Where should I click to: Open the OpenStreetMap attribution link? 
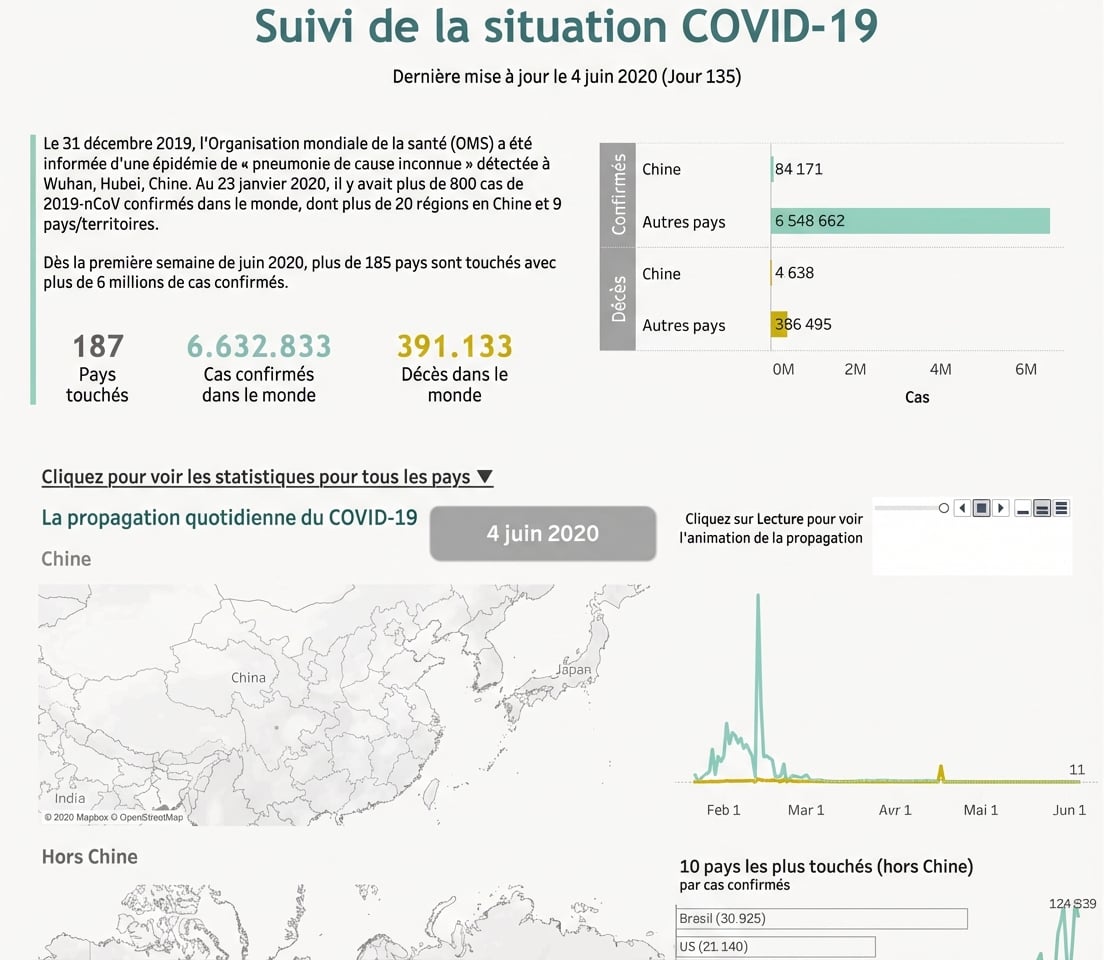[147, 818]
